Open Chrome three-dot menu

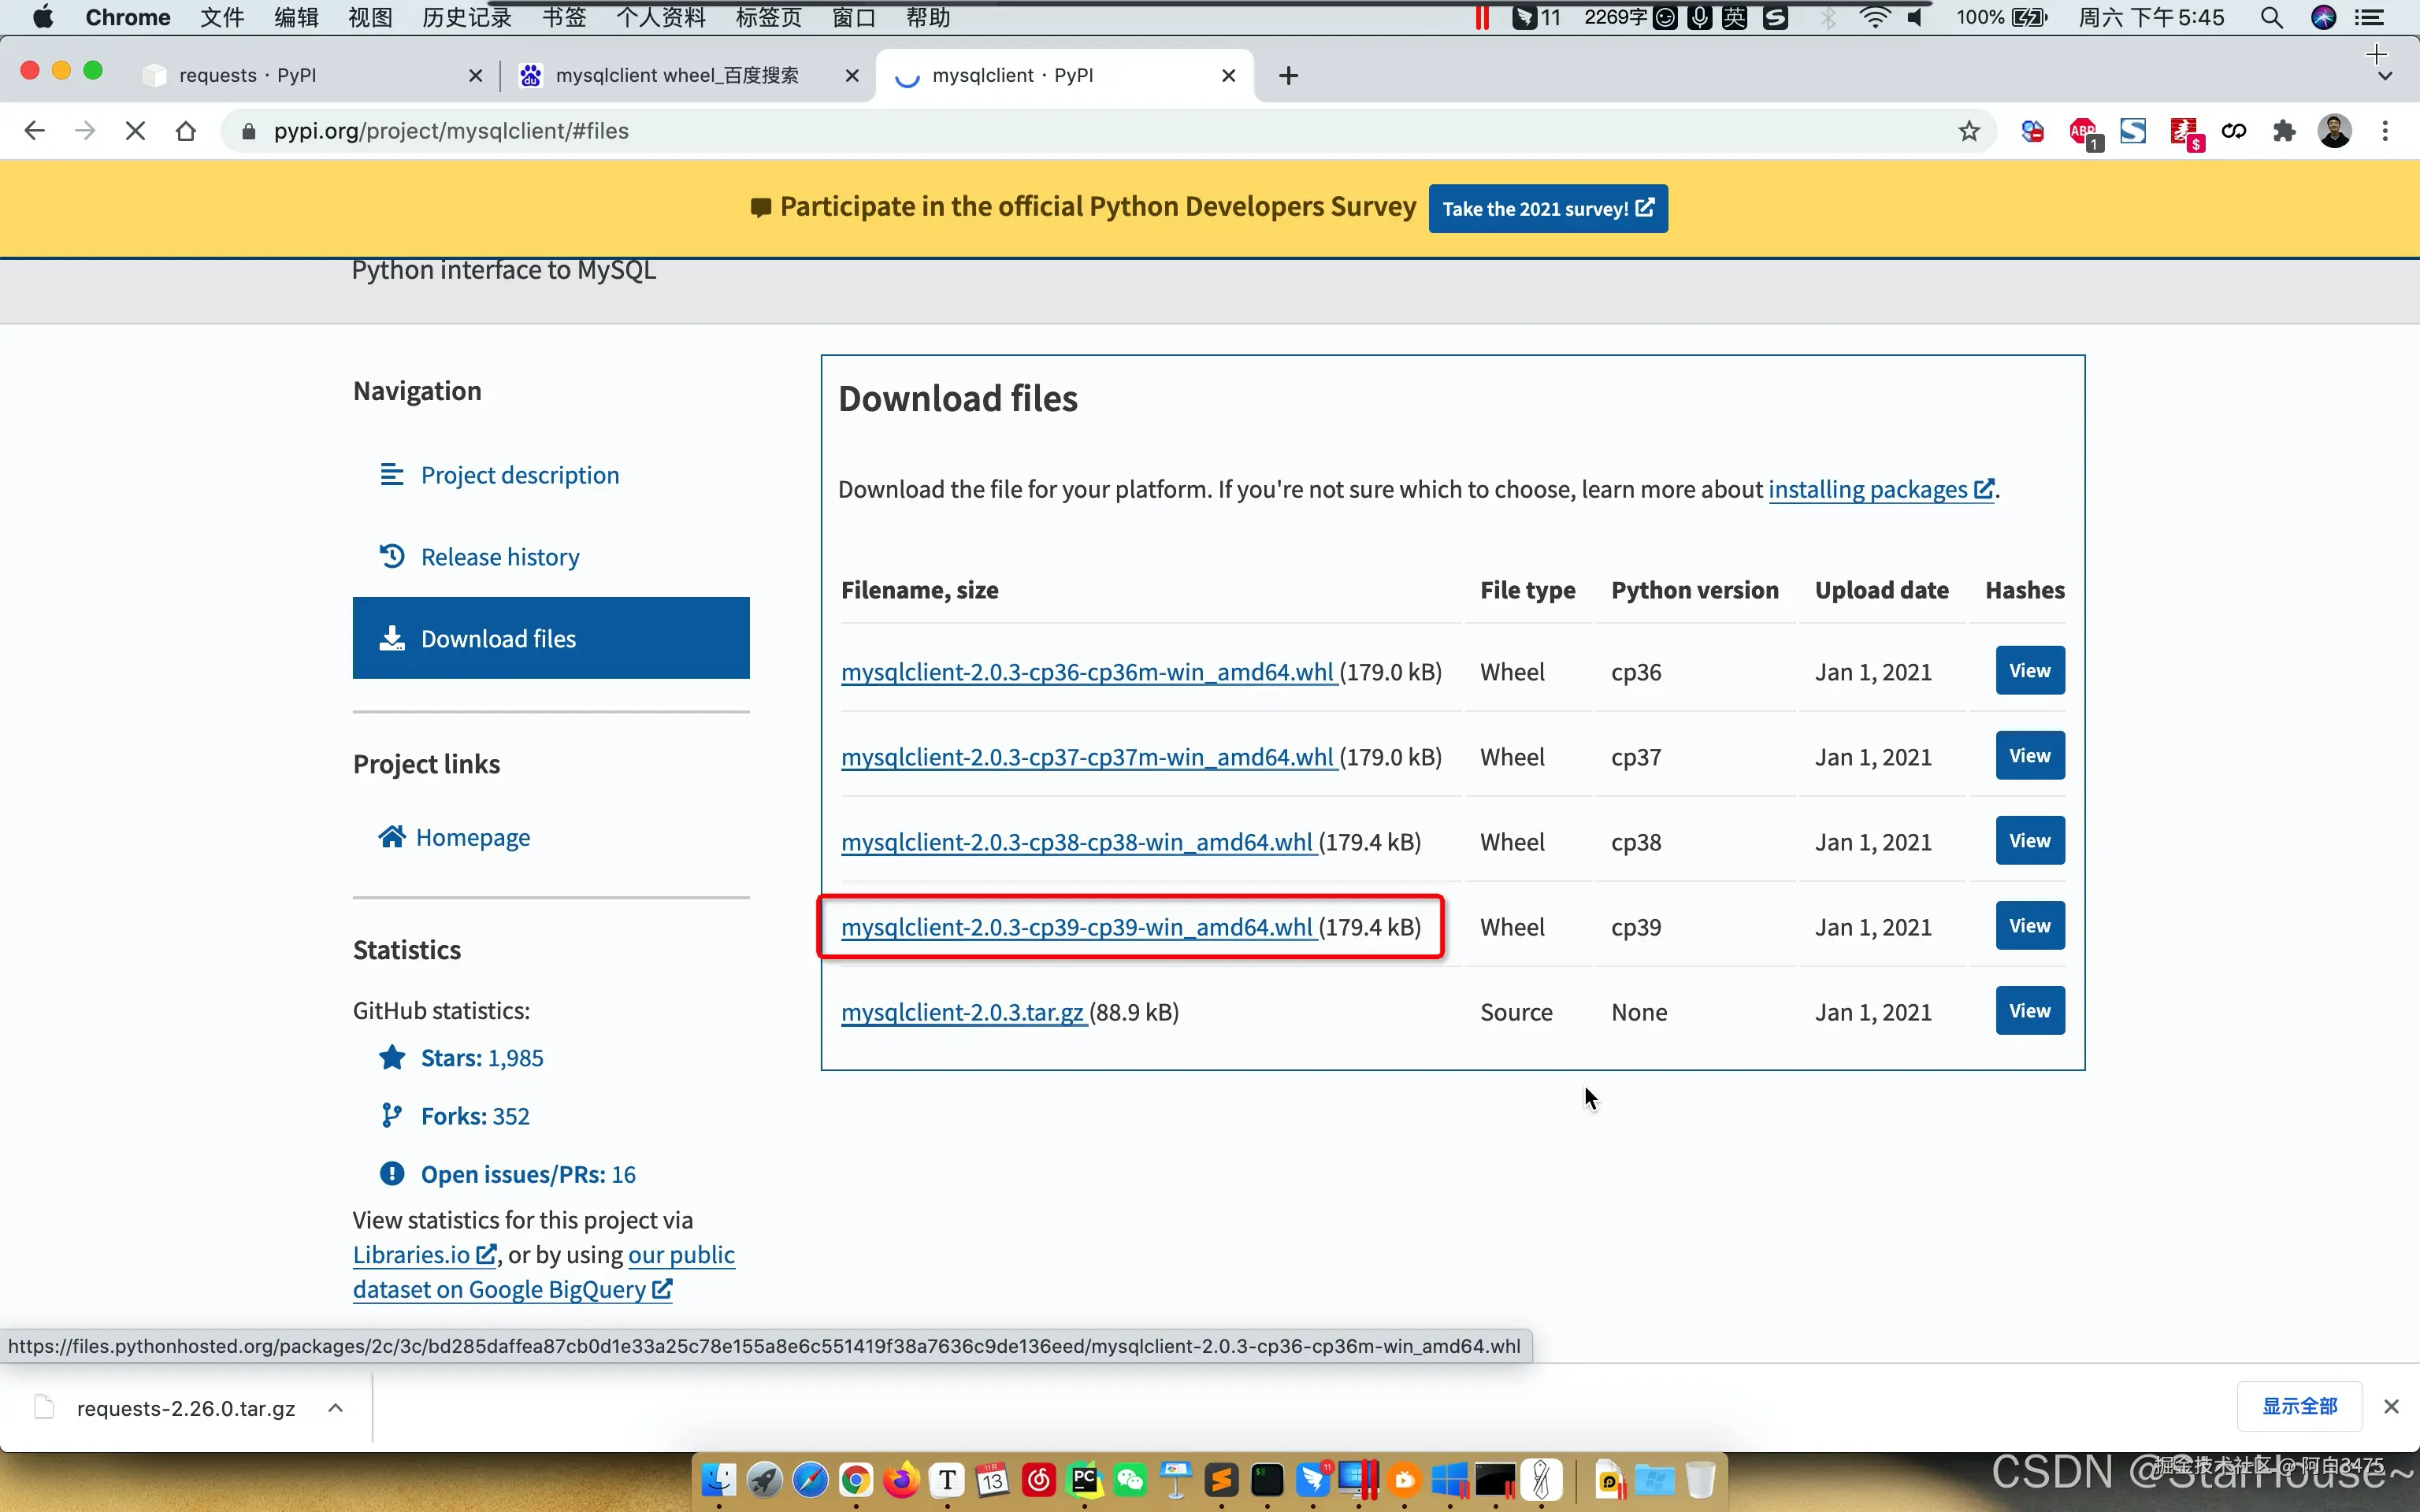point(2385,131)
